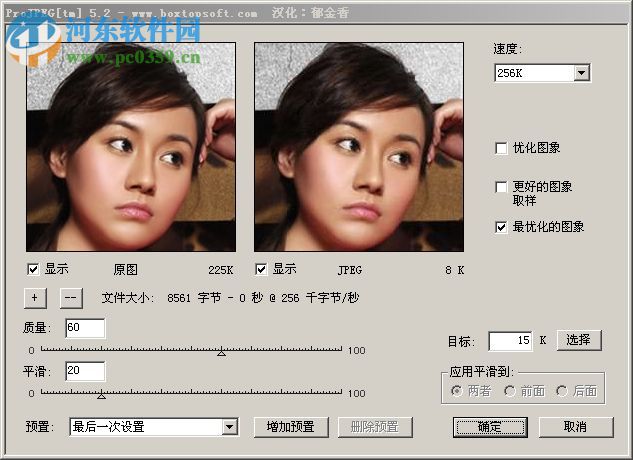The image size is (633, 460).
Task: Open the 预置 dropdown arrow
Action: click(229, 427)
